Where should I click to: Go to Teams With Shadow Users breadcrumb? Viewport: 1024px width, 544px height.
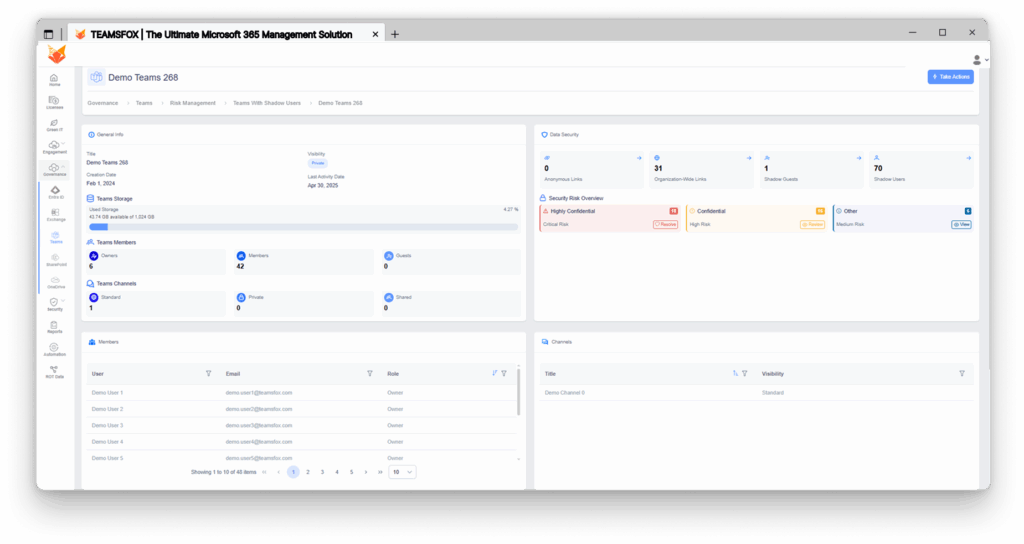click(266, 103)
